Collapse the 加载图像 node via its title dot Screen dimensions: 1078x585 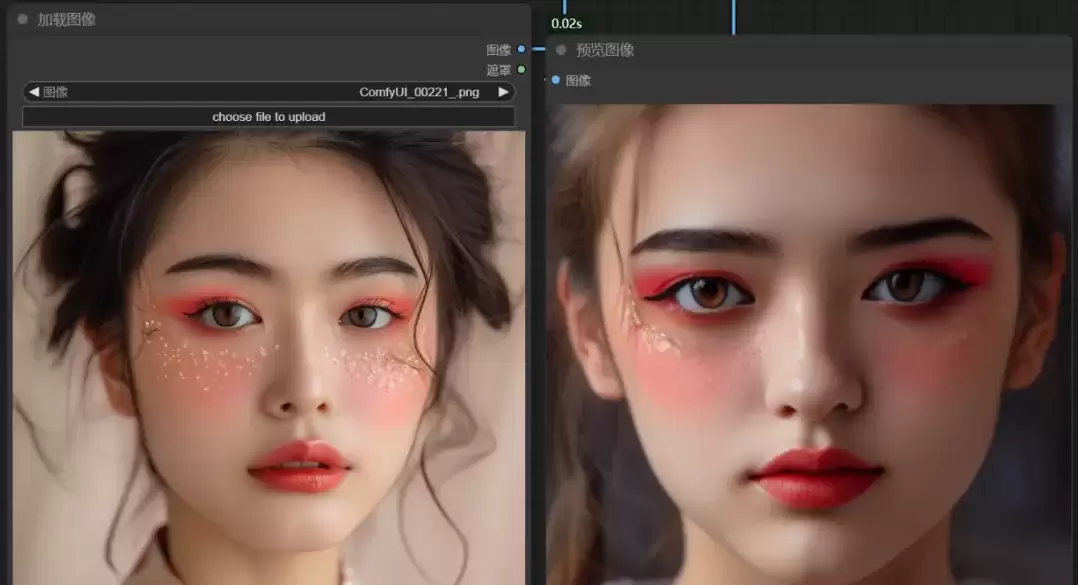(23, 19)
